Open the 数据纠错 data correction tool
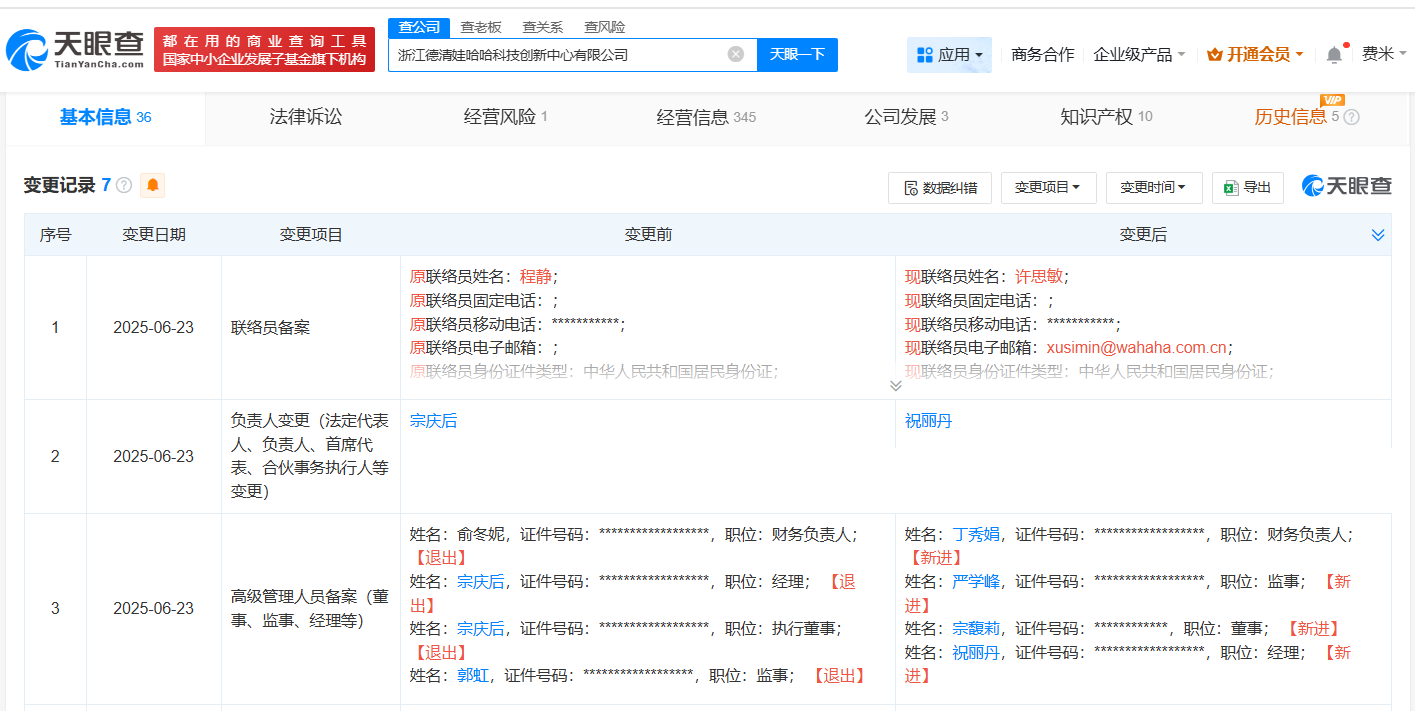This screenshot has height=711, width=1415. [x=939, y=187]
